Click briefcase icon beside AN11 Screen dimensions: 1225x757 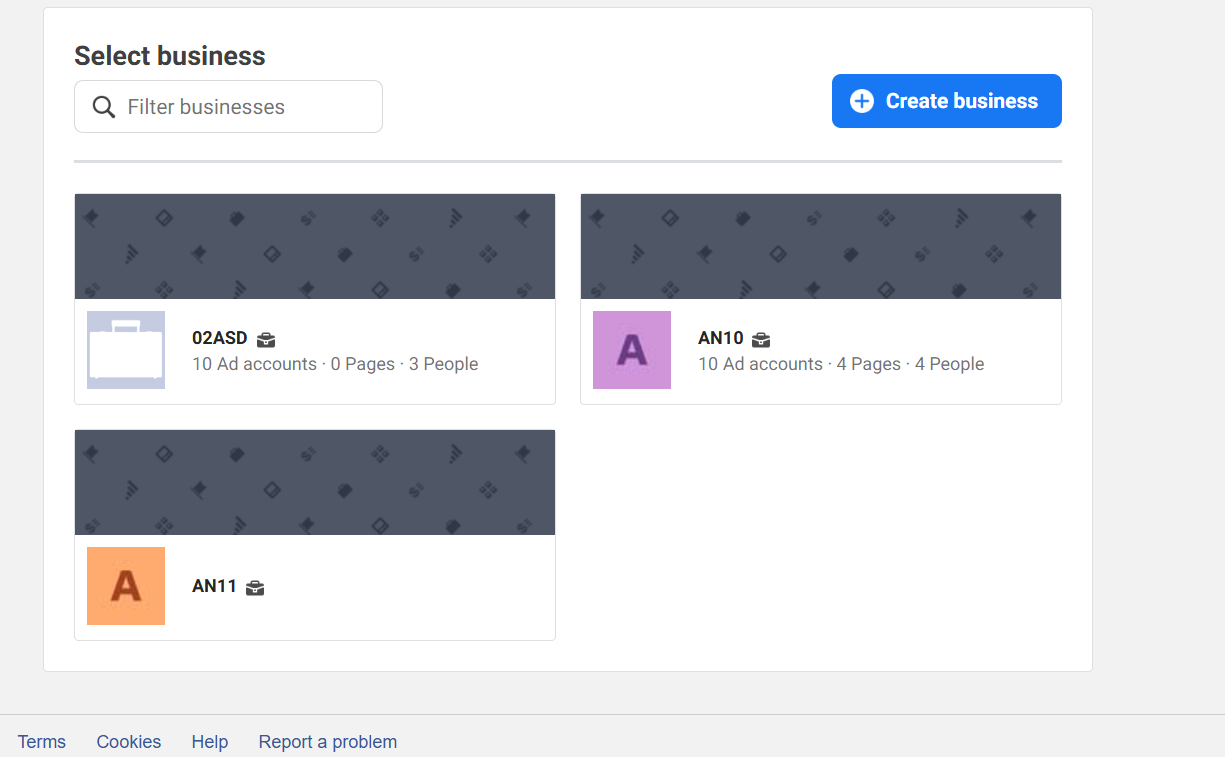click(255, 587)
